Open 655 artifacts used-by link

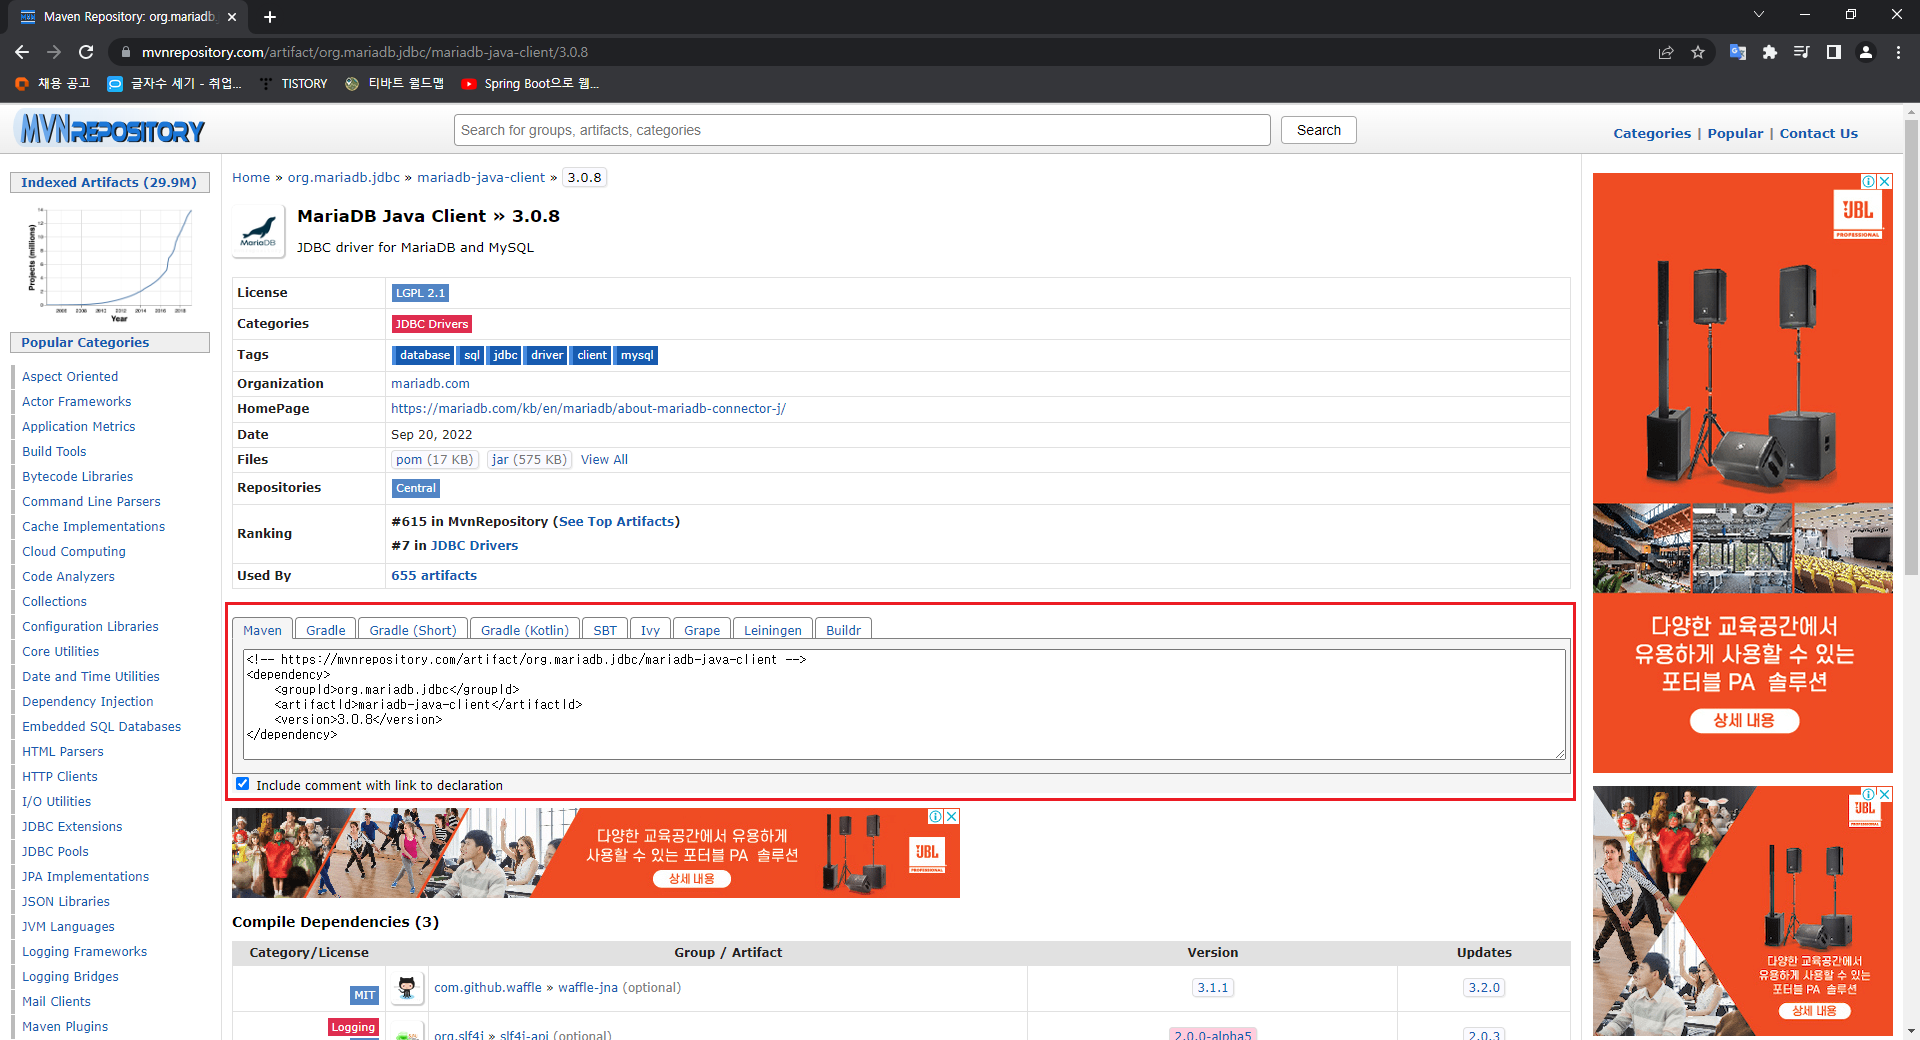(x=434, y=575)
